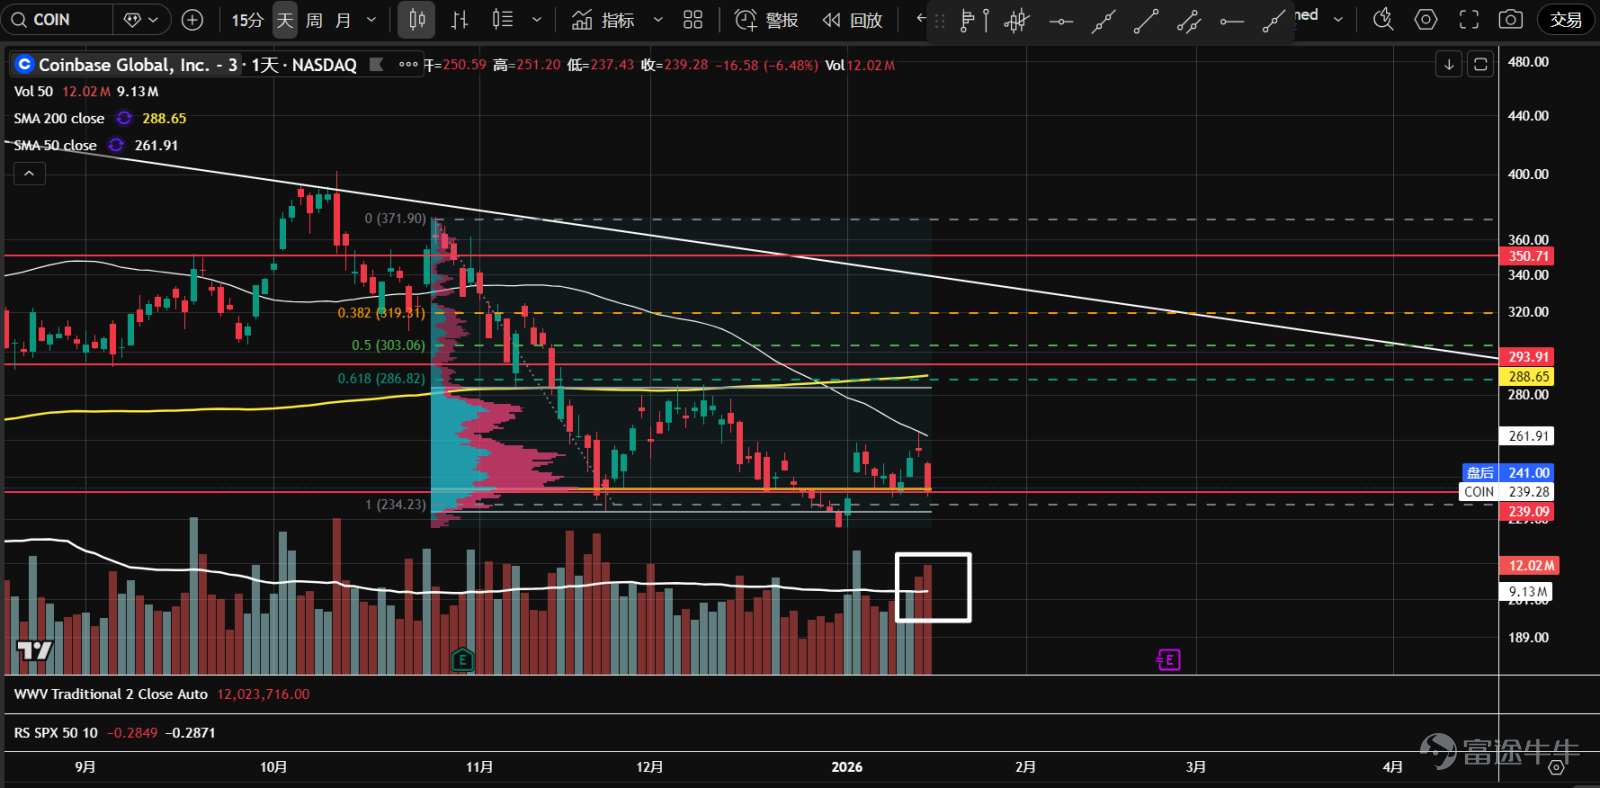The image size is (1600, 788).
Task: Click the 盘后 241.00 after-hours price label
Action: point(1508,473)
